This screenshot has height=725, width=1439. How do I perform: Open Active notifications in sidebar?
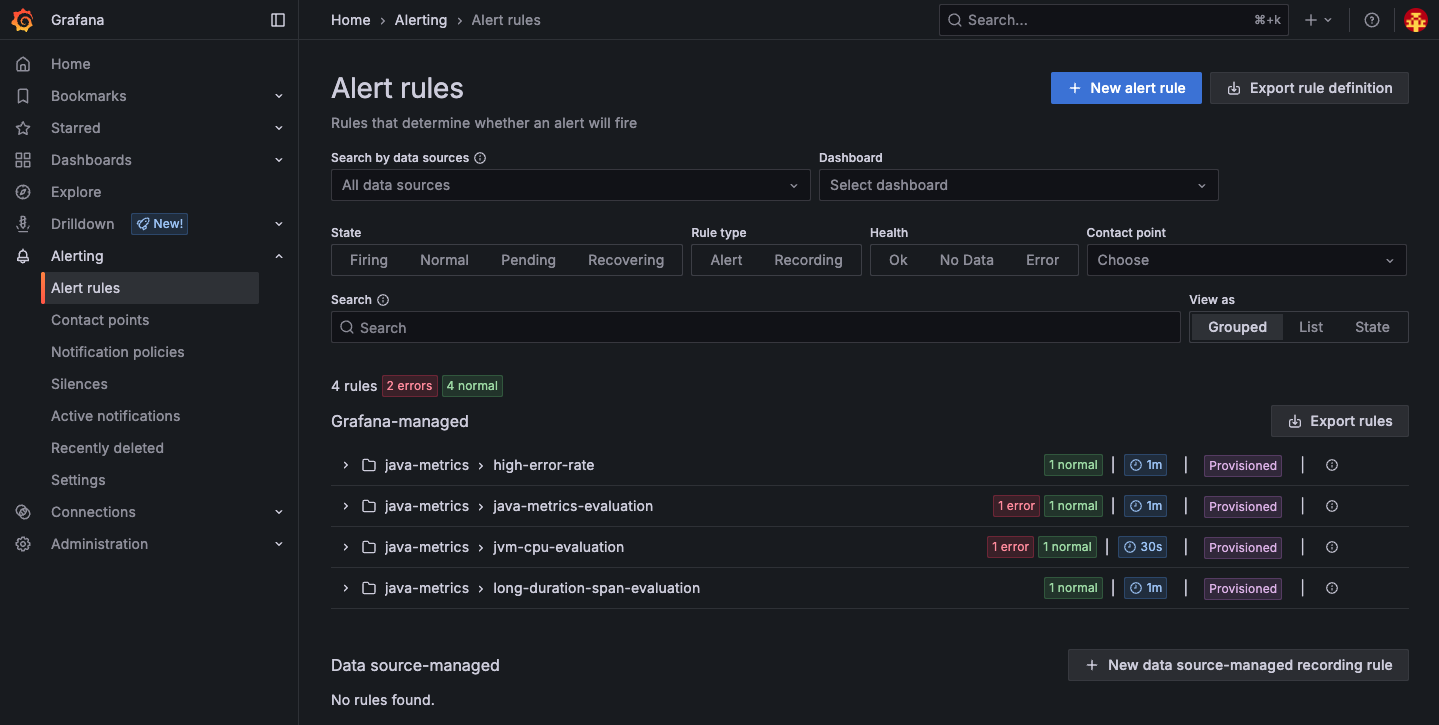[x=116, y=416]
